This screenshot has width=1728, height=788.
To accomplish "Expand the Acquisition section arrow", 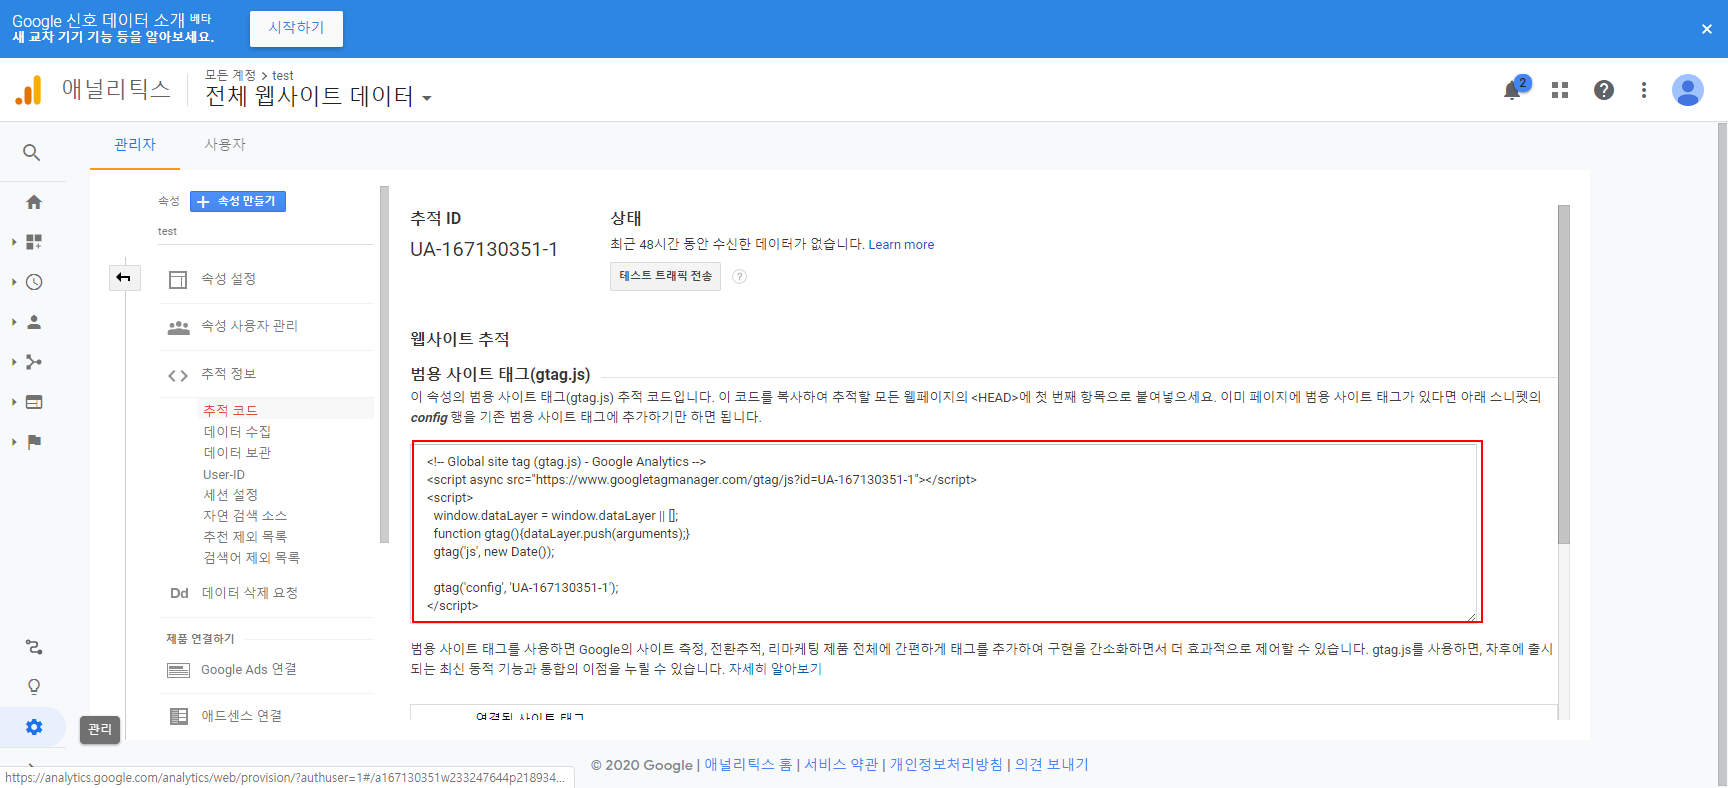I will point(14,362).
